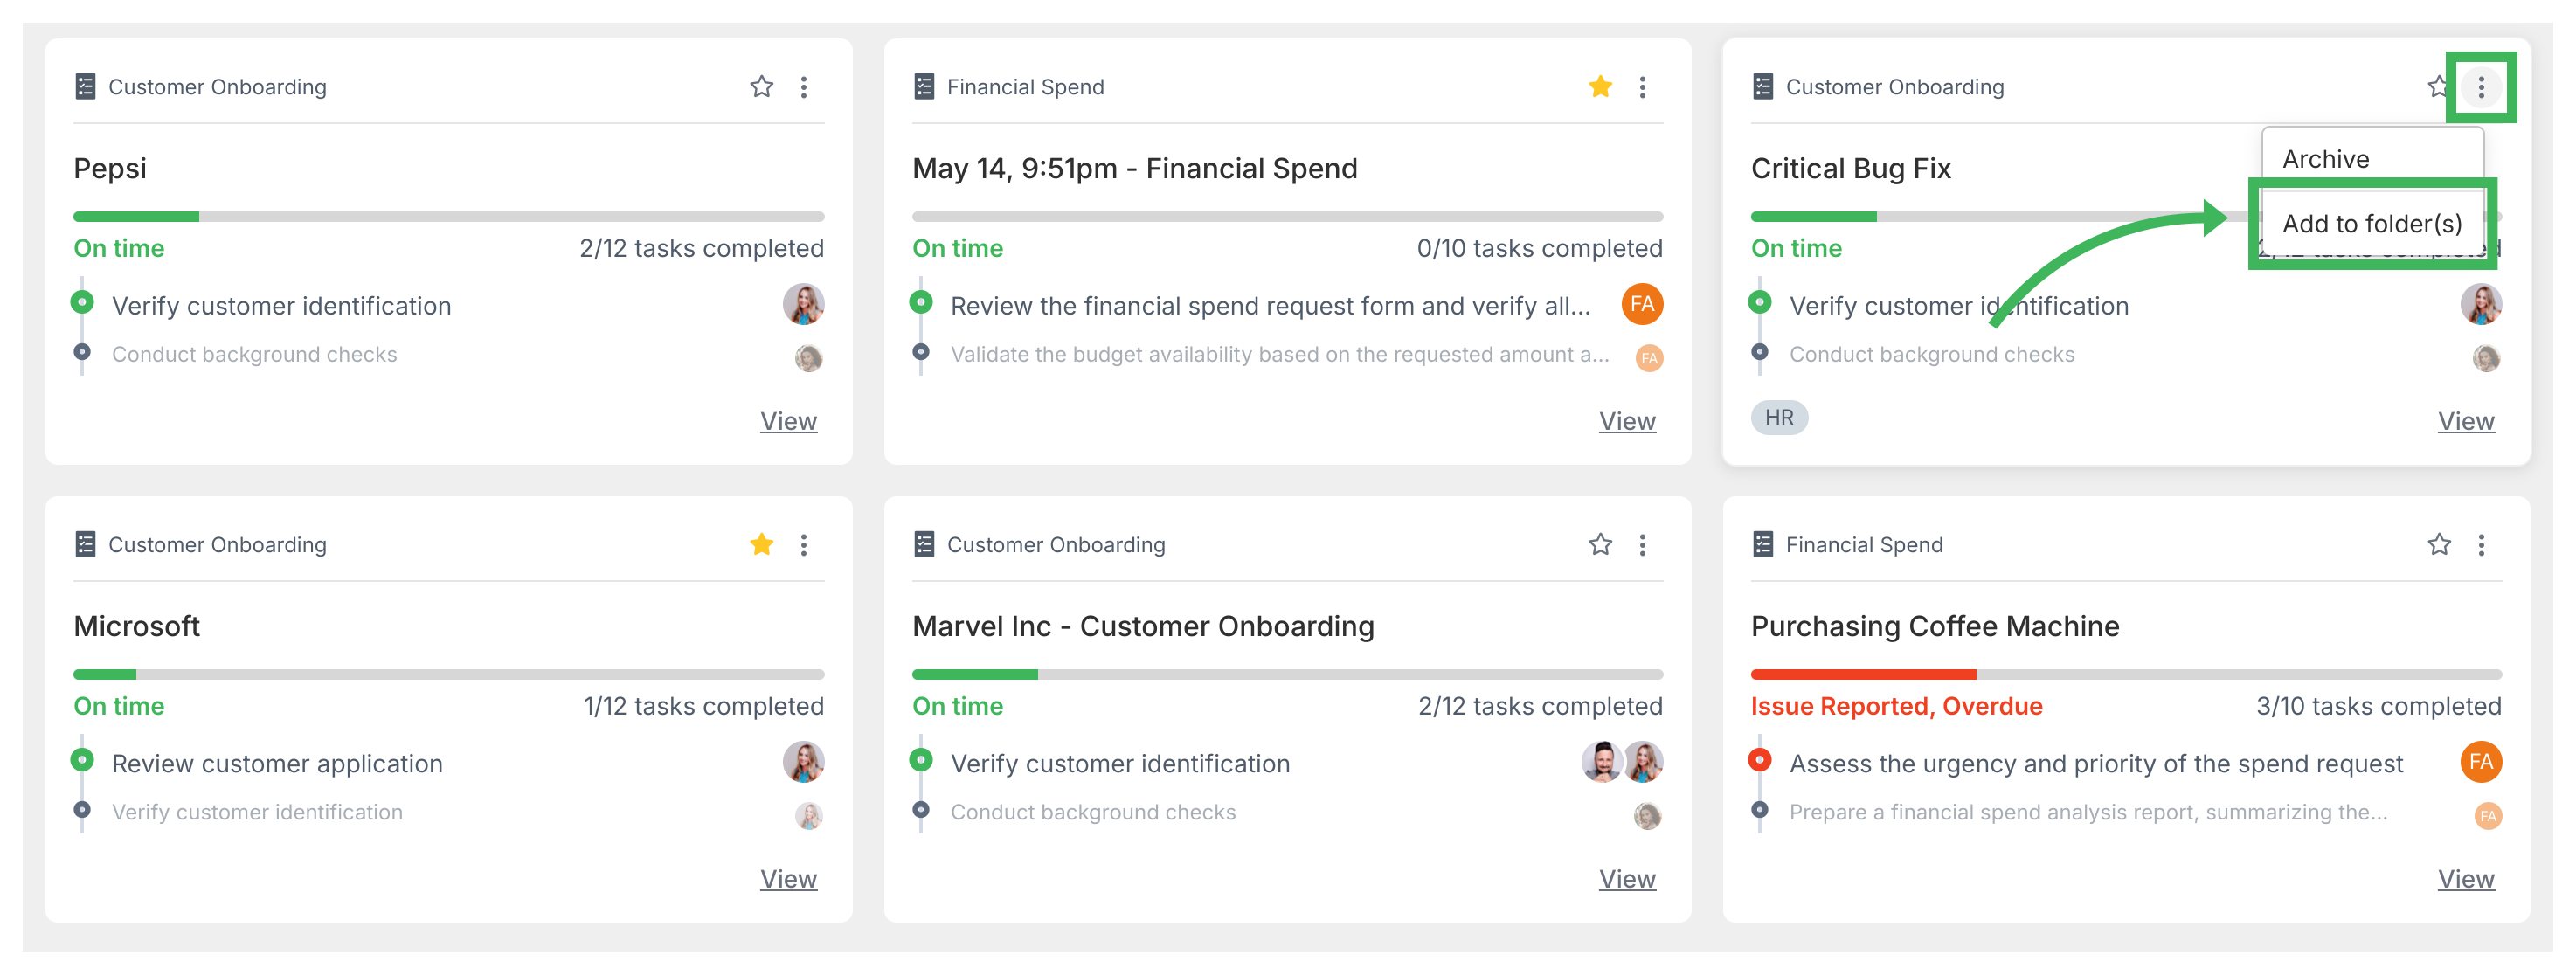Click assignee avatar for Pepsi Conduct background checks
Screen dimensions: 2576x975
point(808,358)
